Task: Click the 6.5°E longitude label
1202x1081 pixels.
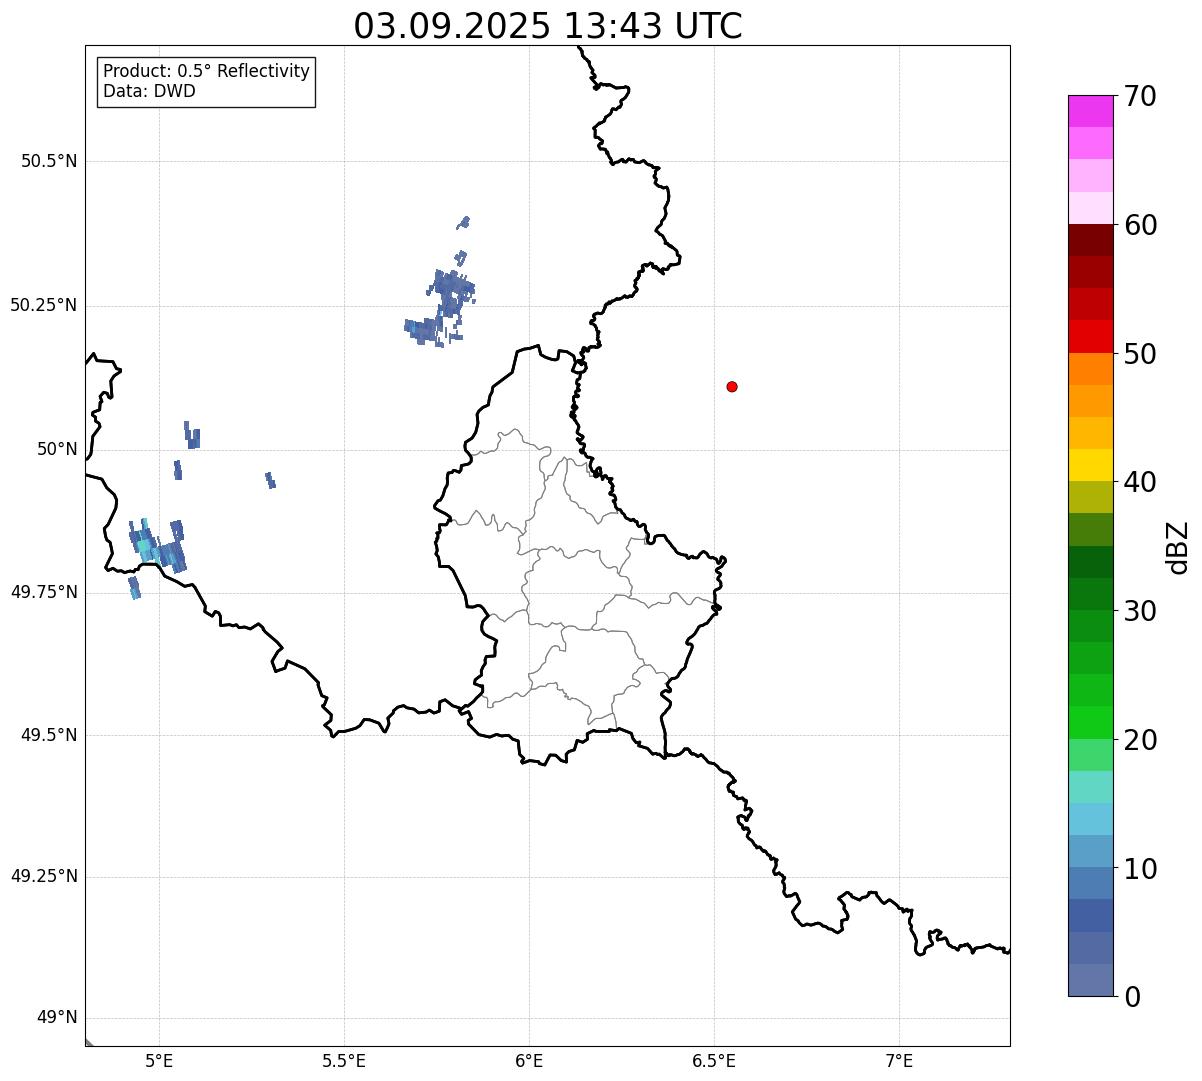Action: (x=714, y=1060)
